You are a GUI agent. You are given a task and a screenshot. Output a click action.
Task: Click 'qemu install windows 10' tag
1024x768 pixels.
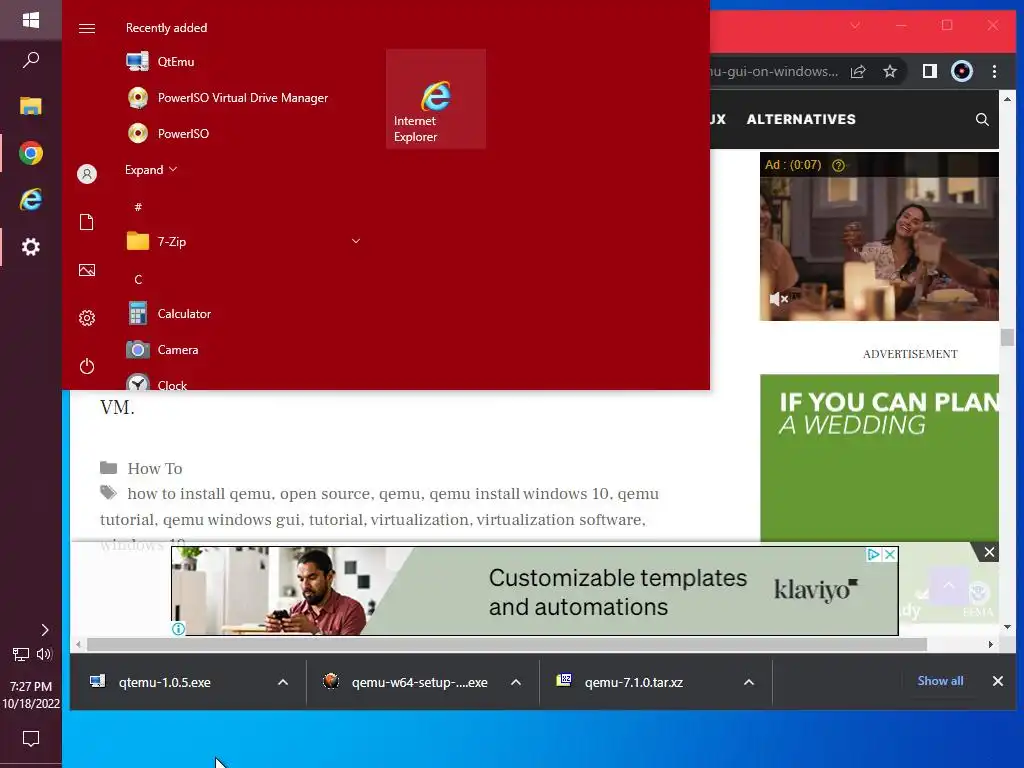click(x=519, y=494)
